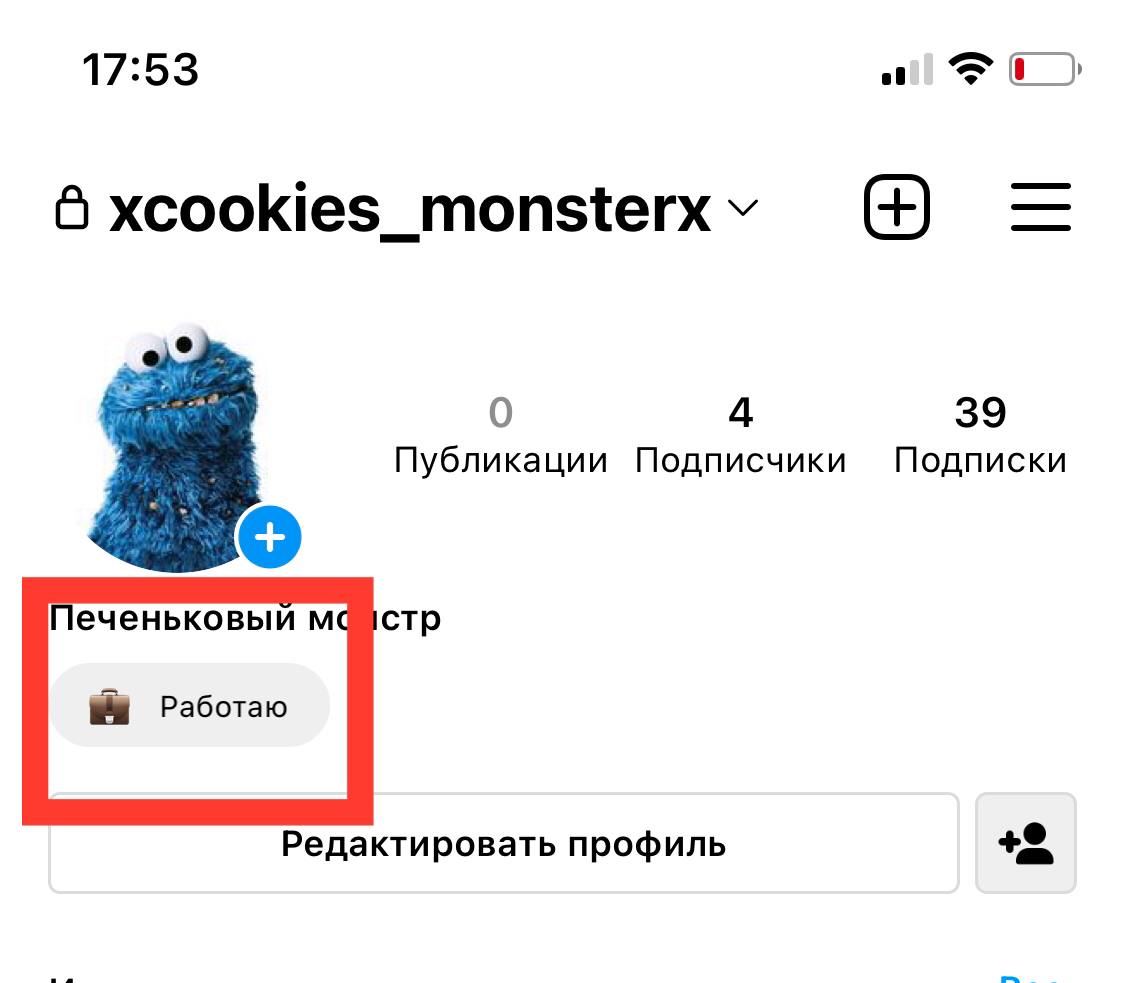Tap the cellular signal bars icon
The height and width of the screenshot is (983, 1125).
click(x=908, y=70)
